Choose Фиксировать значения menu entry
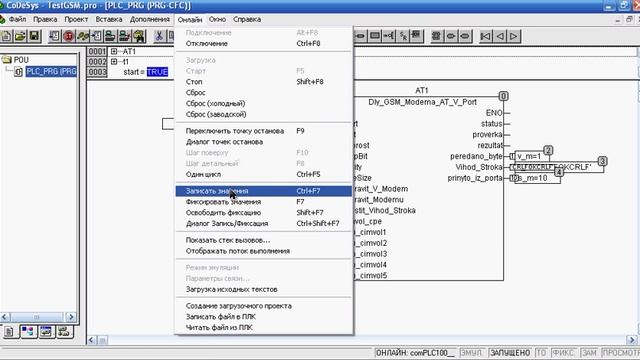This screenshot has width=640, height=360. point(264,202)
